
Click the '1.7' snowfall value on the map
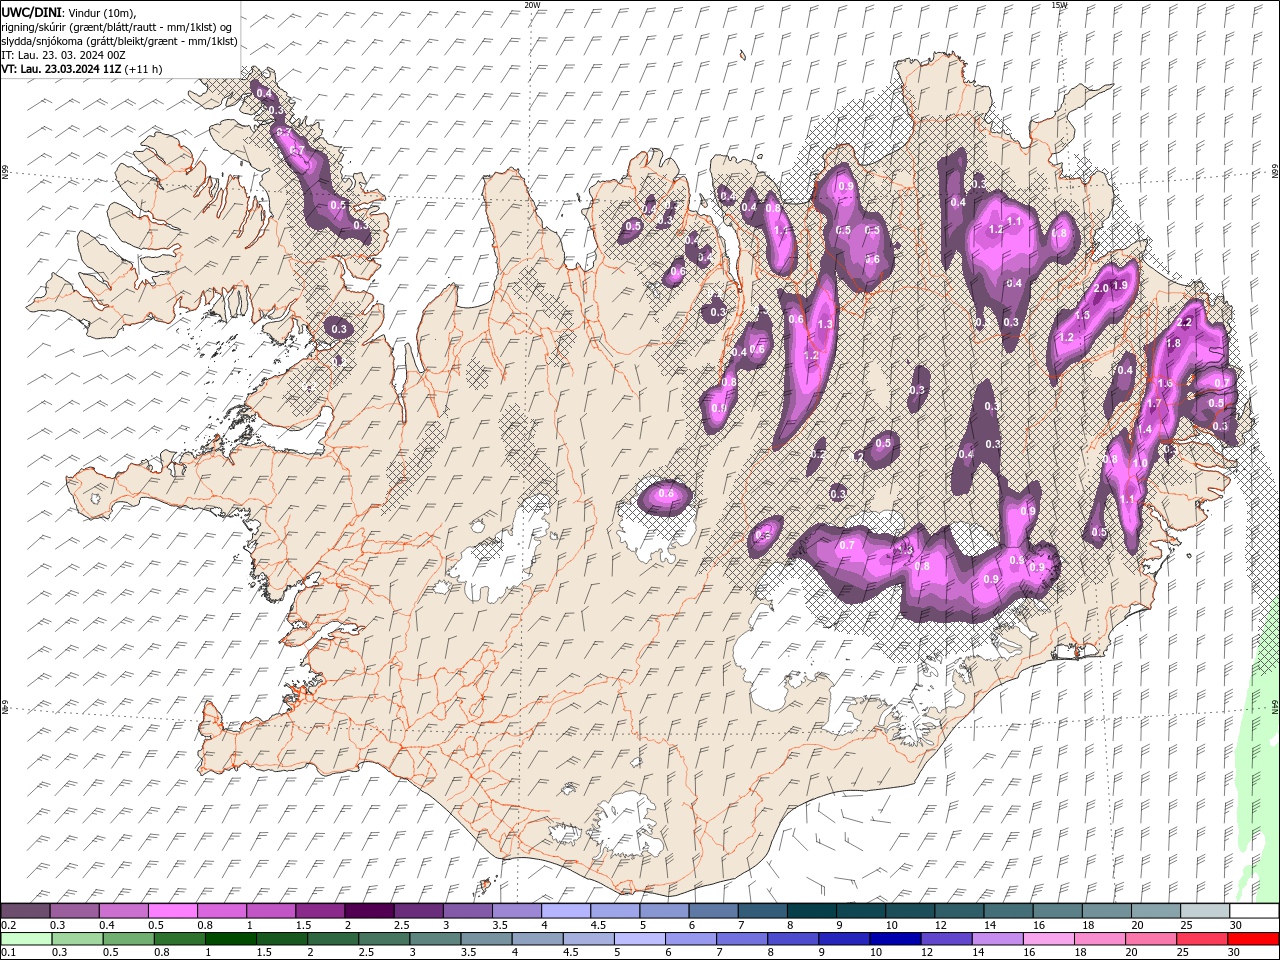coord(1153,404)
